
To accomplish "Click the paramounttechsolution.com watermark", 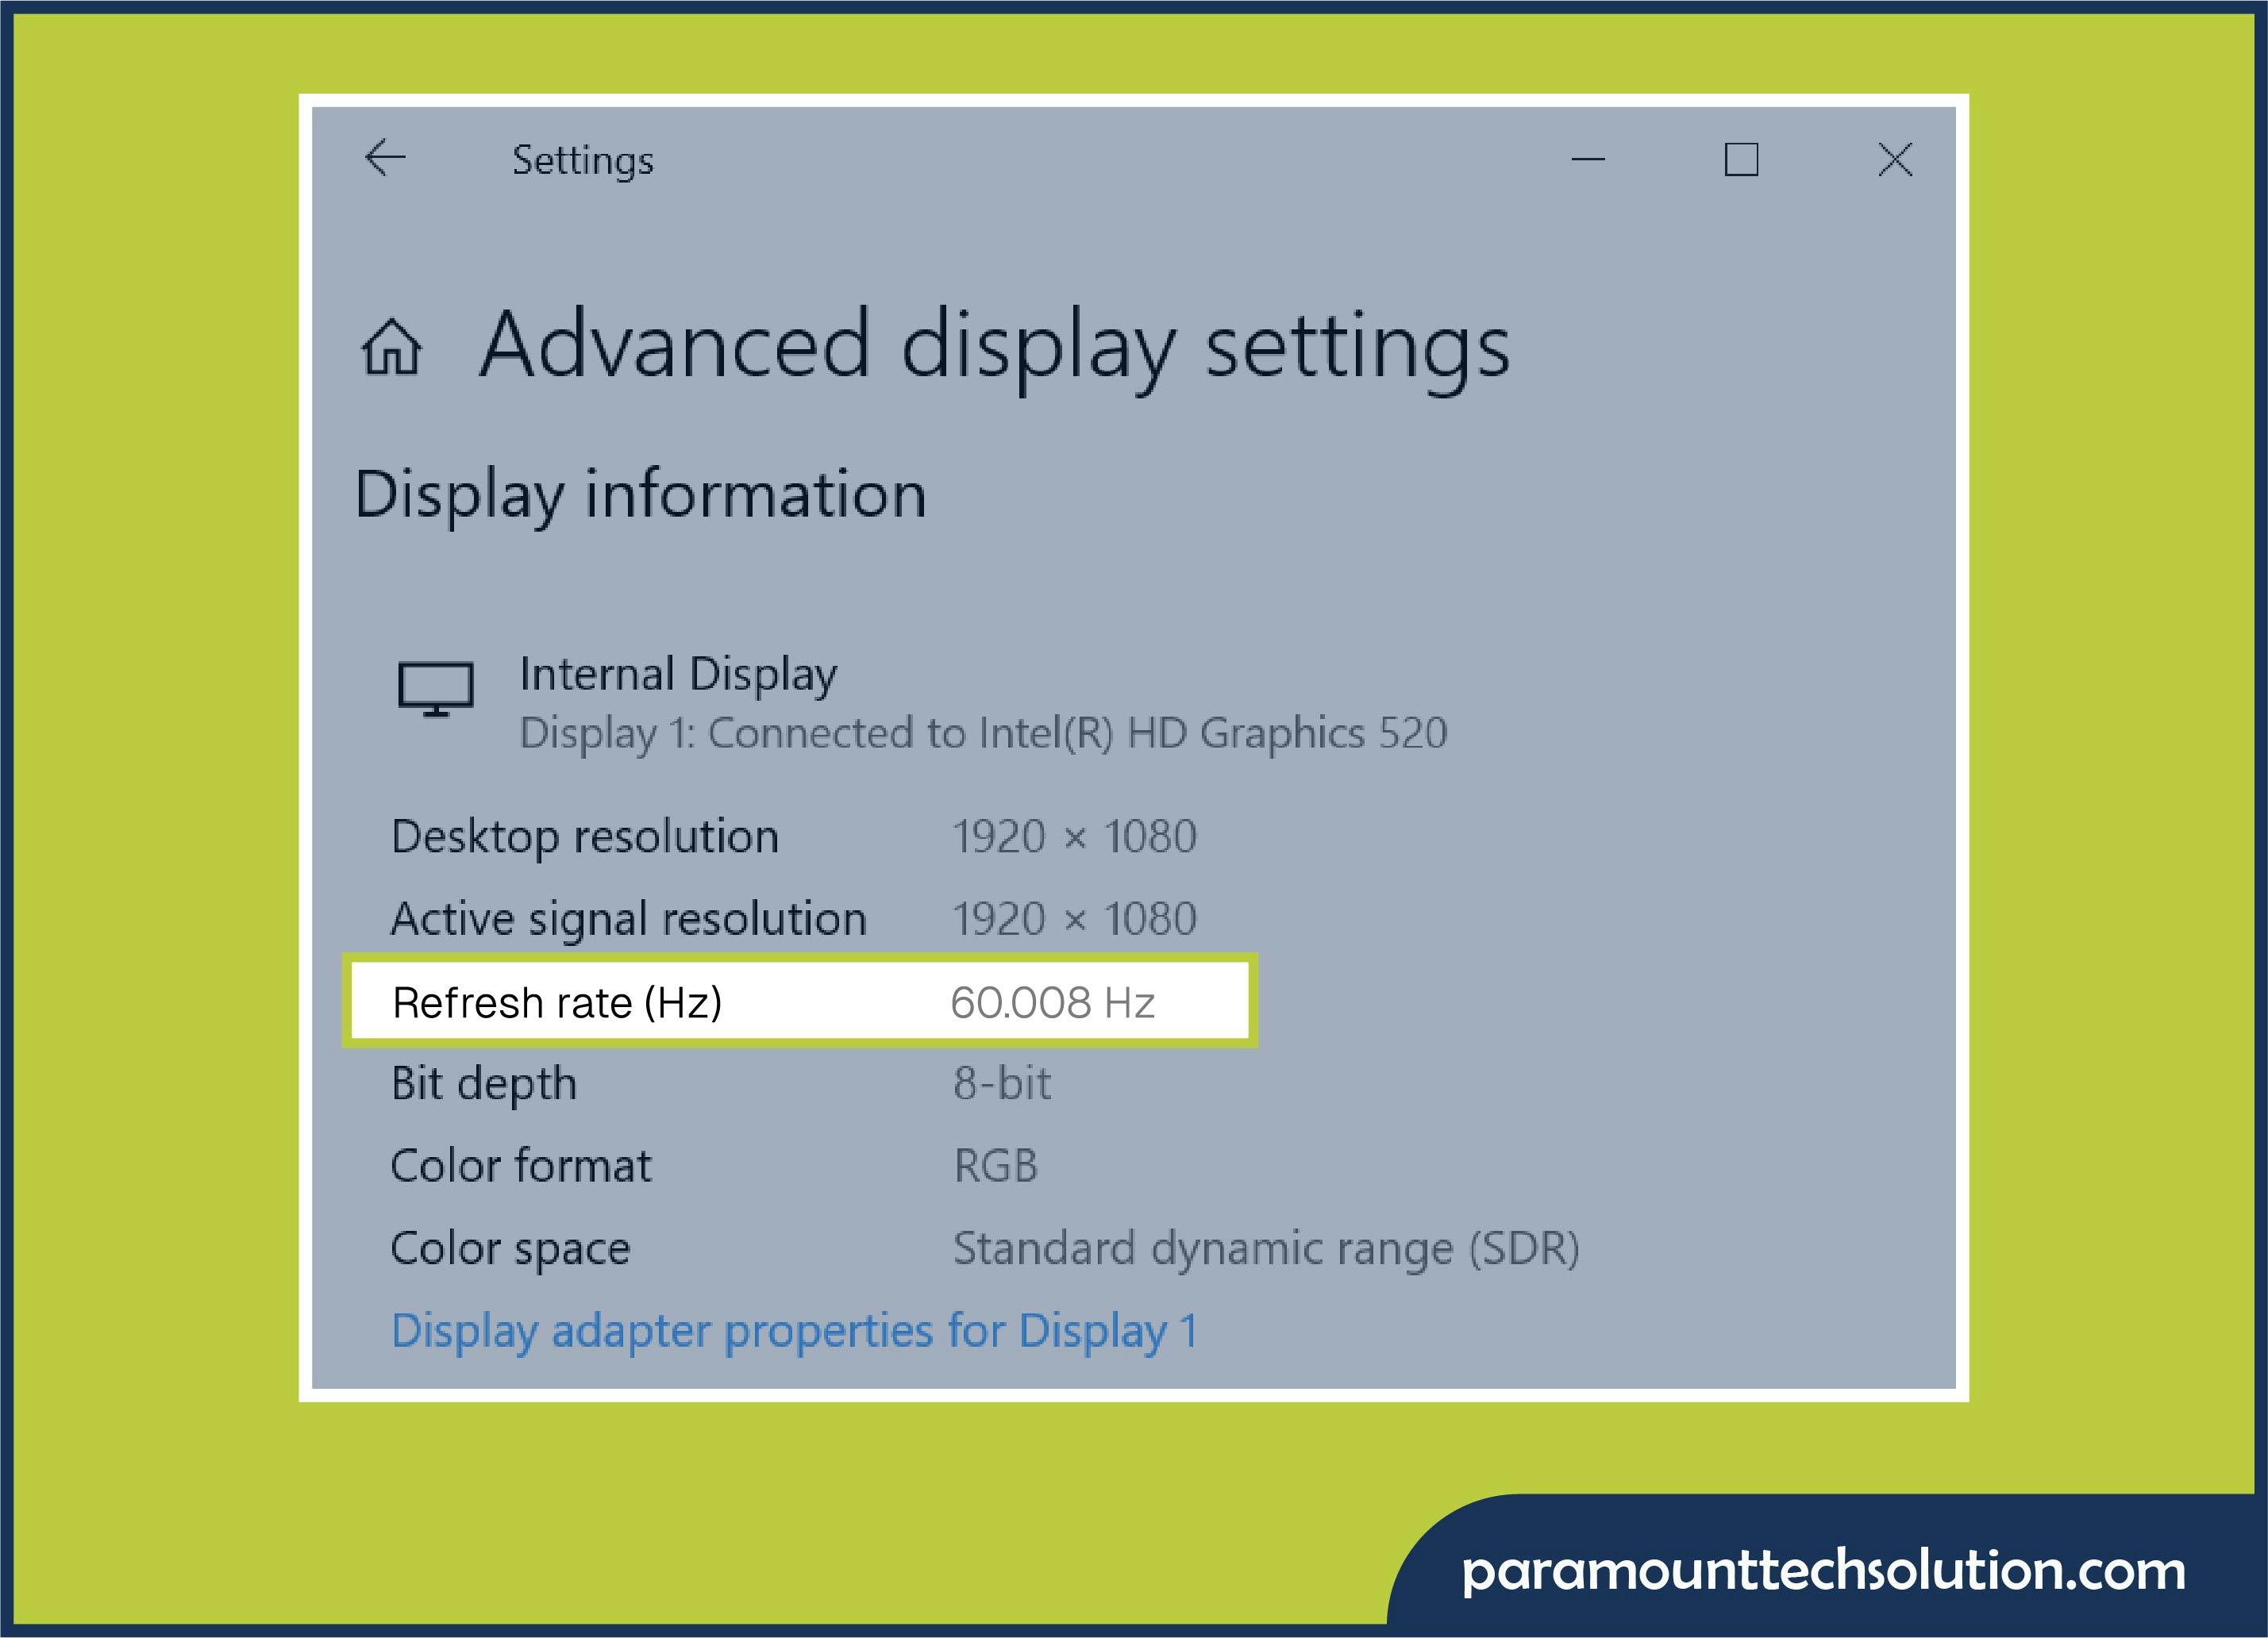I will click(x=1822, y=1570).
